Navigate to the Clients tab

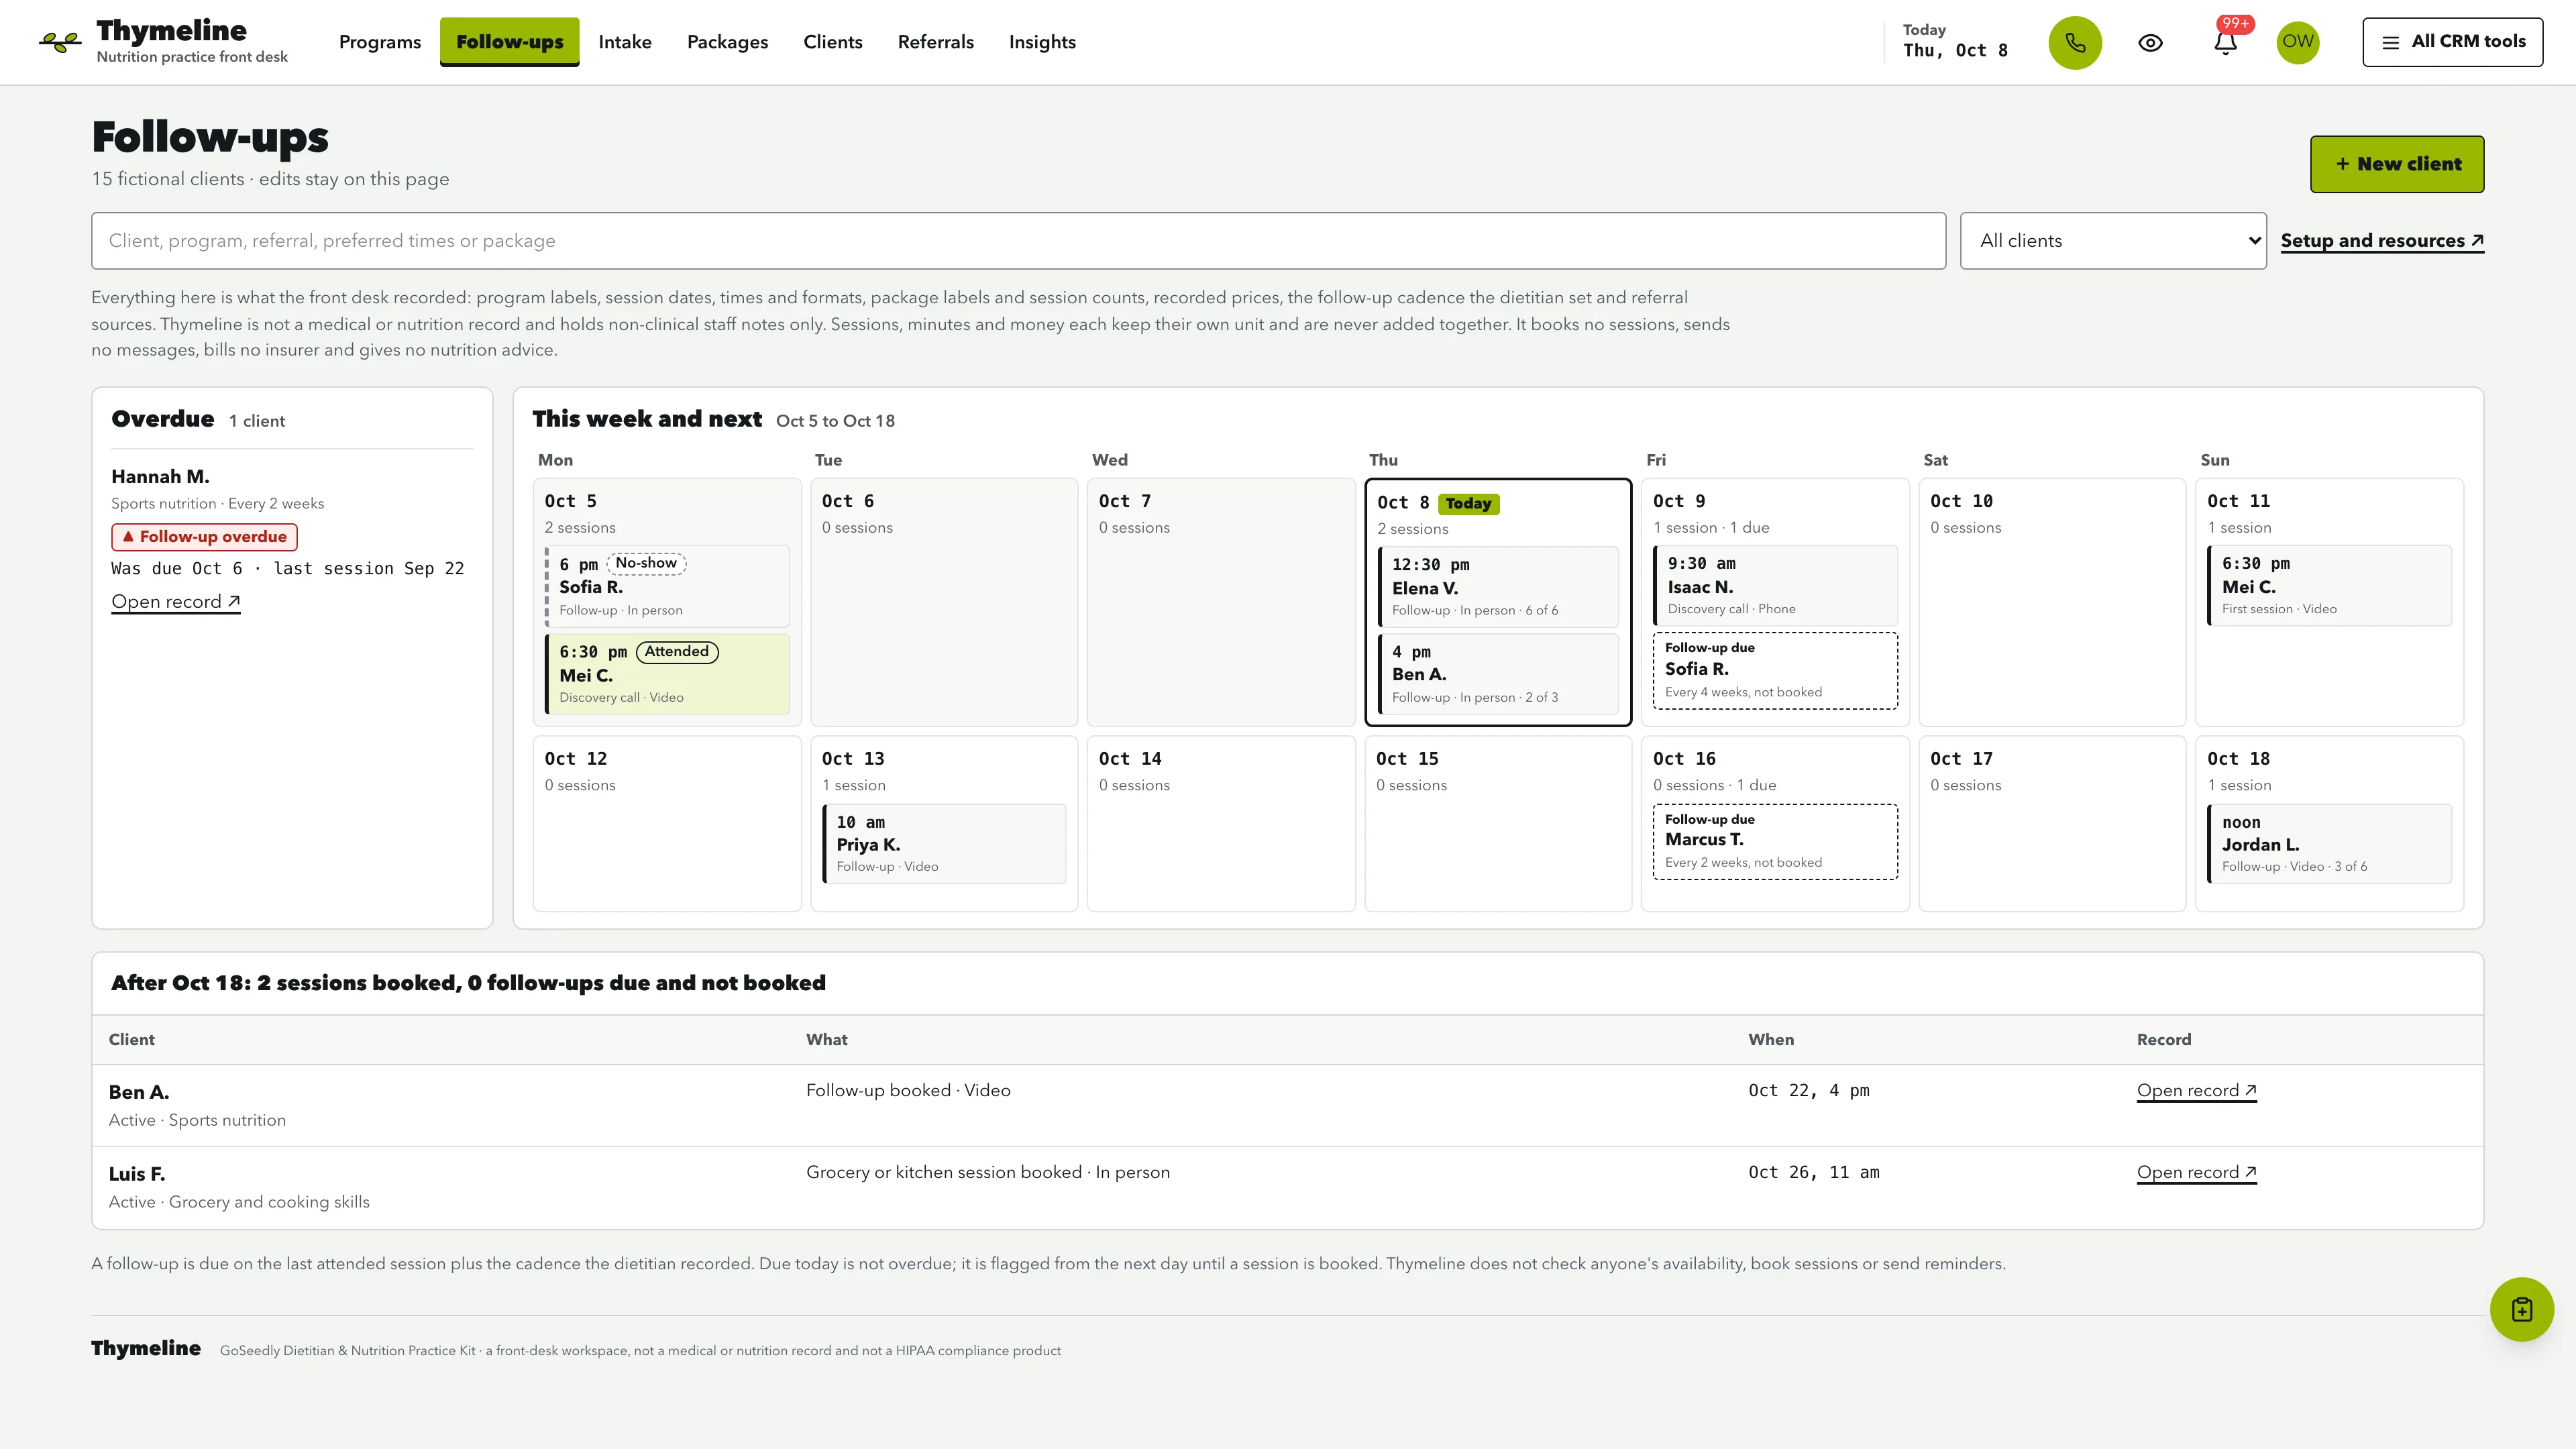click(833, 42)
